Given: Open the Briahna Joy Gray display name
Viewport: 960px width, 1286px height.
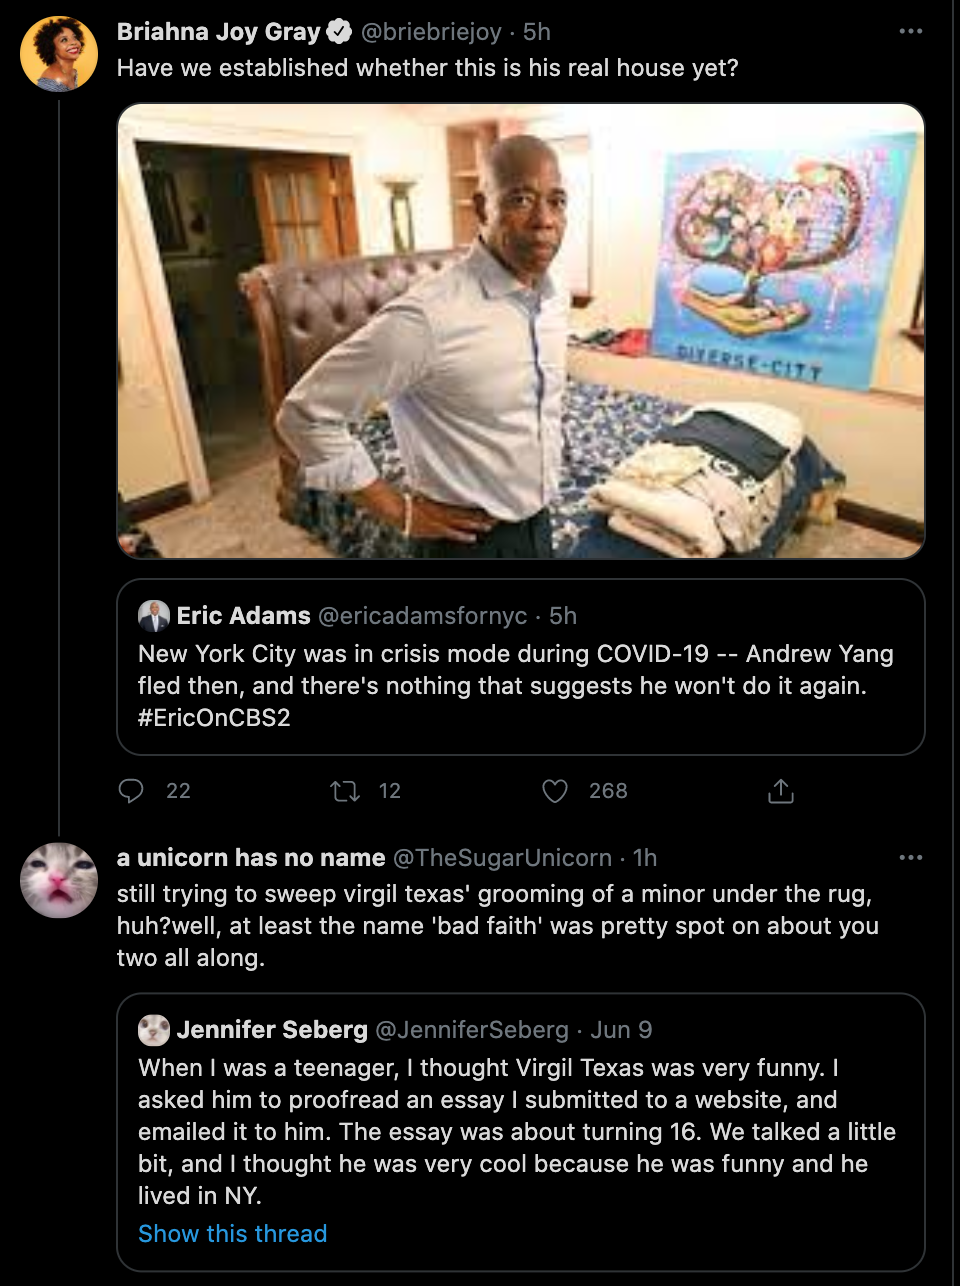Looking at the screenshot, I should tap(218, 32).
